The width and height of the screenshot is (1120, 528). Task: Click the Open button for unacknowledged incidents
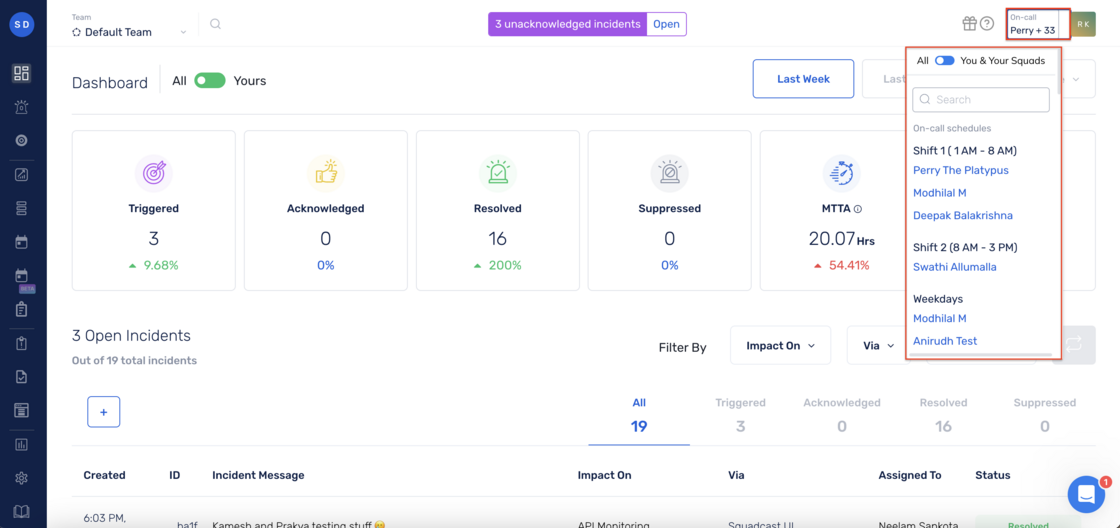666,24
